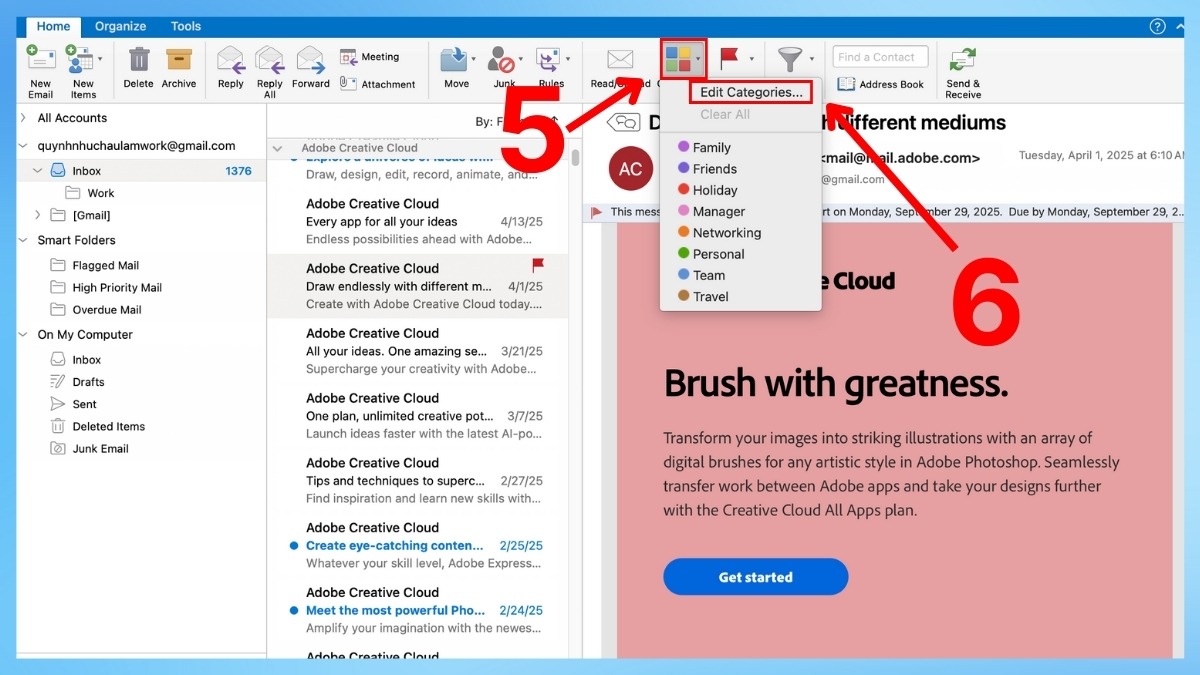The height and width of the screenshot is (675, 1200).
Task: Open the Rules toolbar button
Action: point(551,68)
